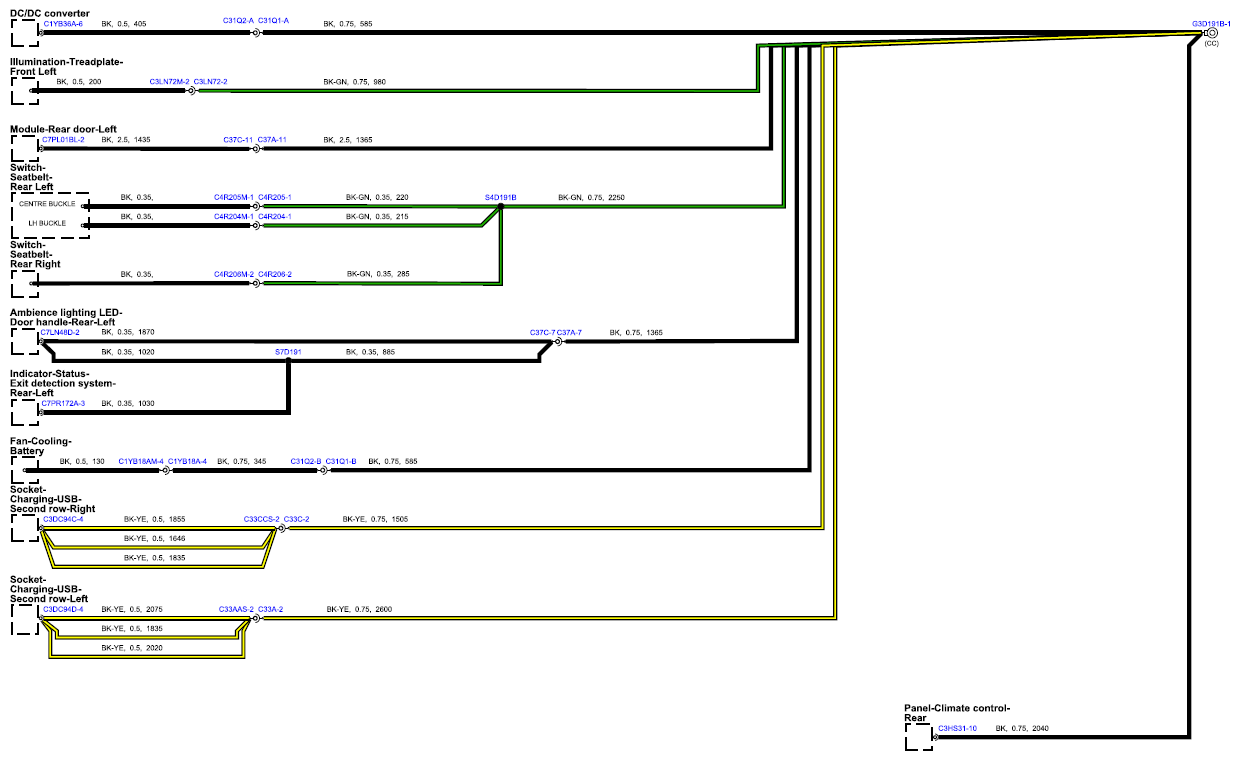Open connector link C7LN48D-2

[61, 332]
